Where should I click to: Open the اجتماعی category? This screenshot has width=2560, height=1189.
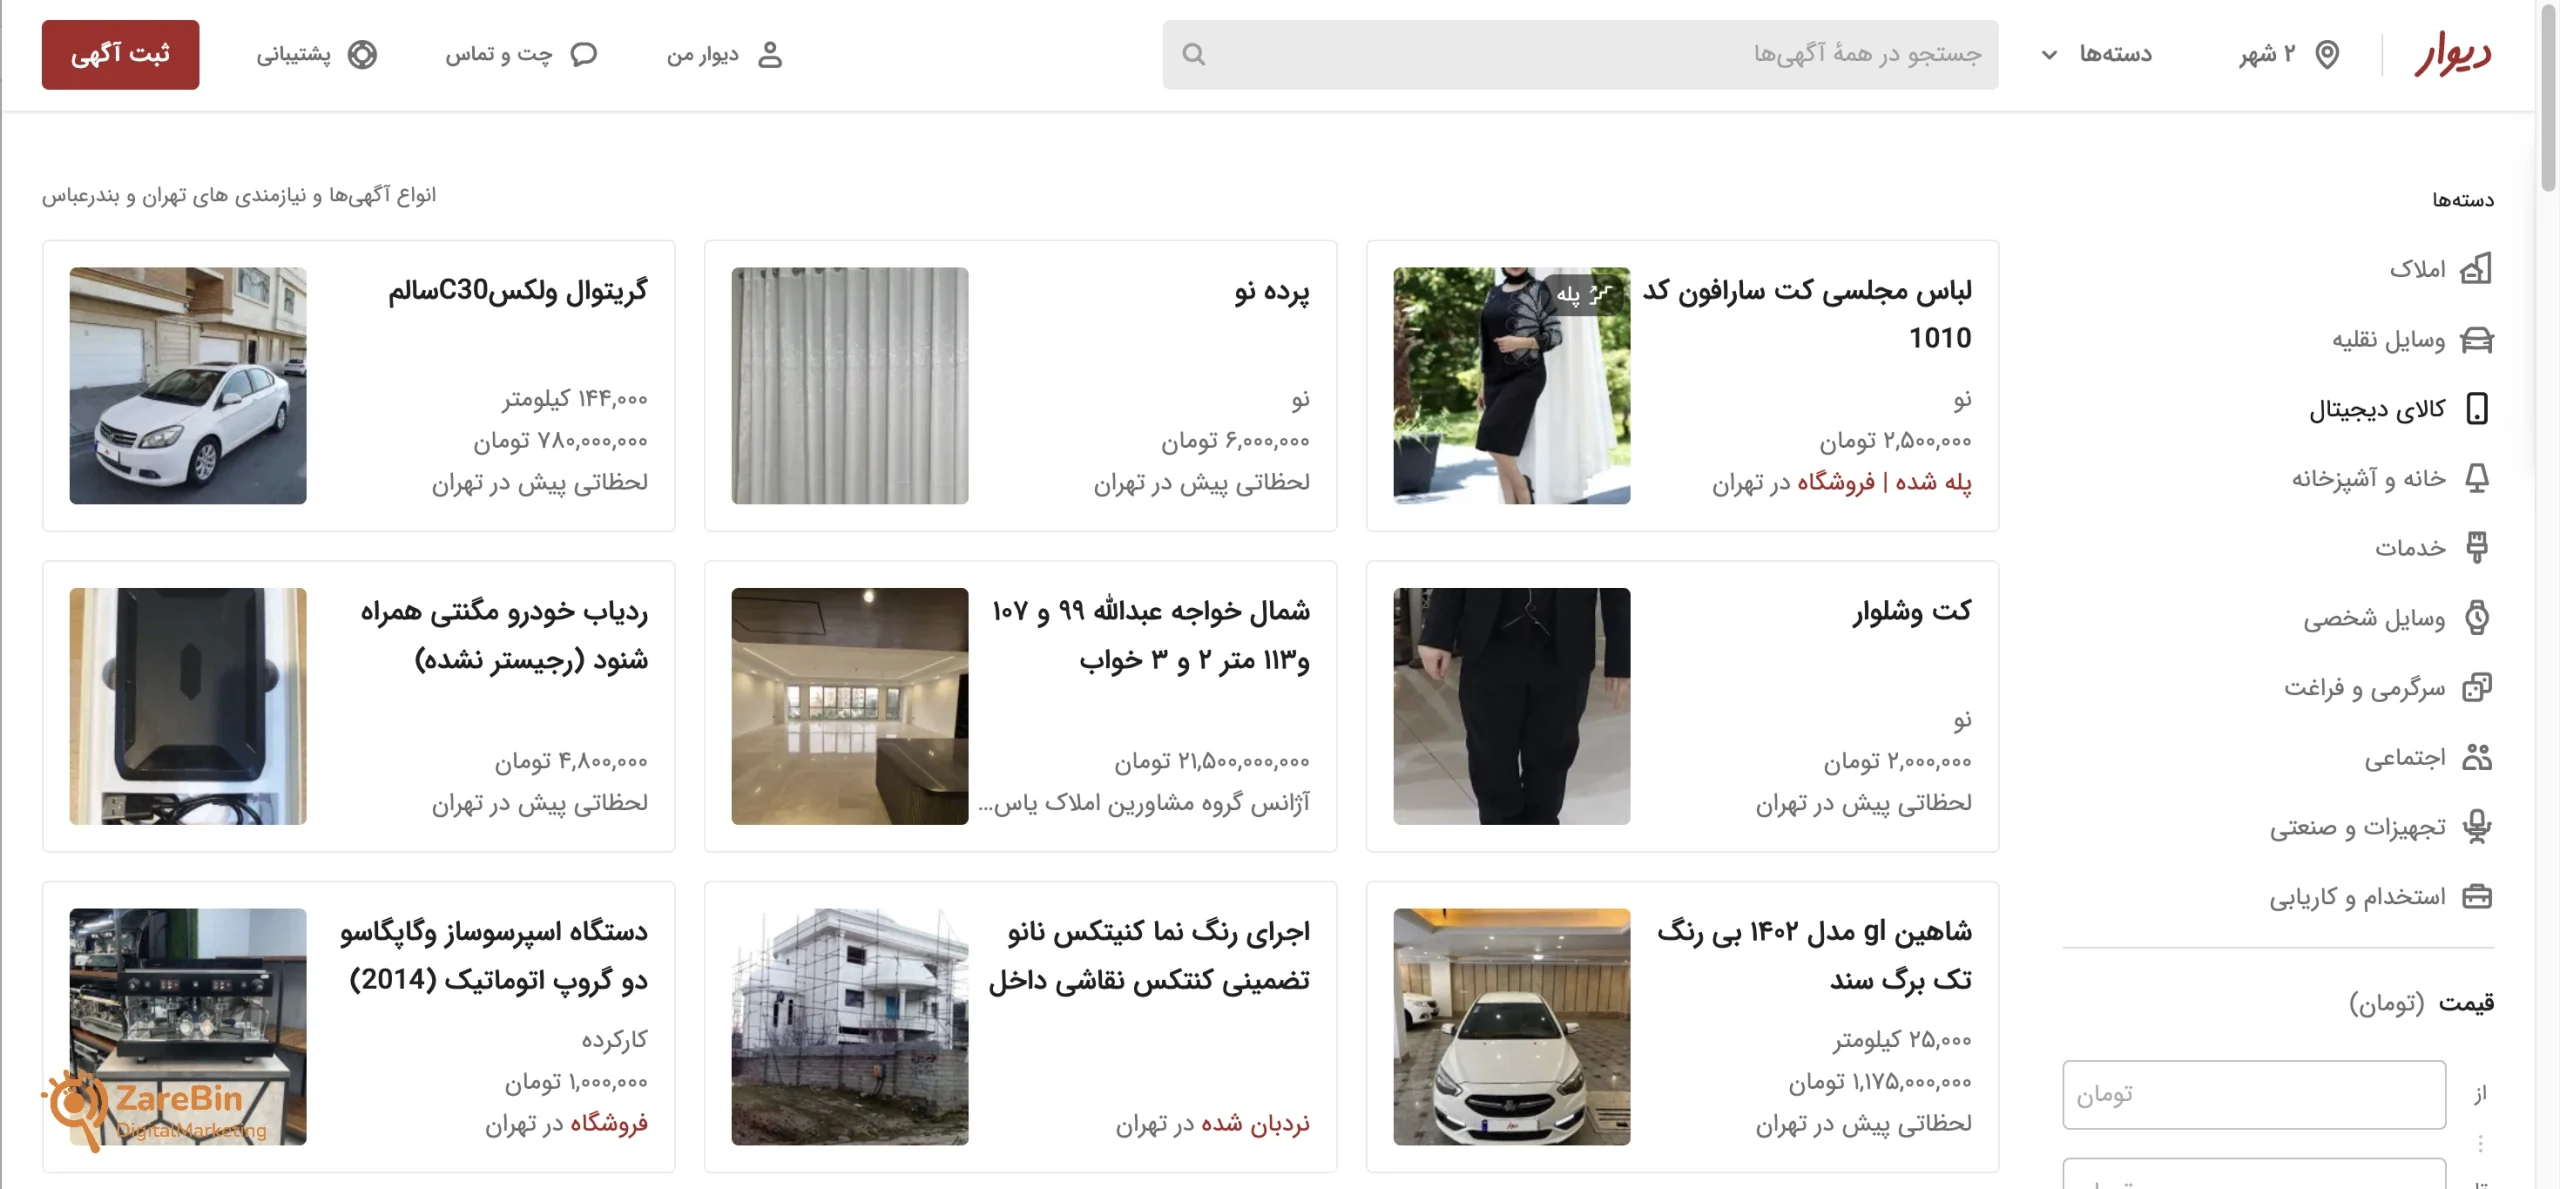[x=2428, y=757]
